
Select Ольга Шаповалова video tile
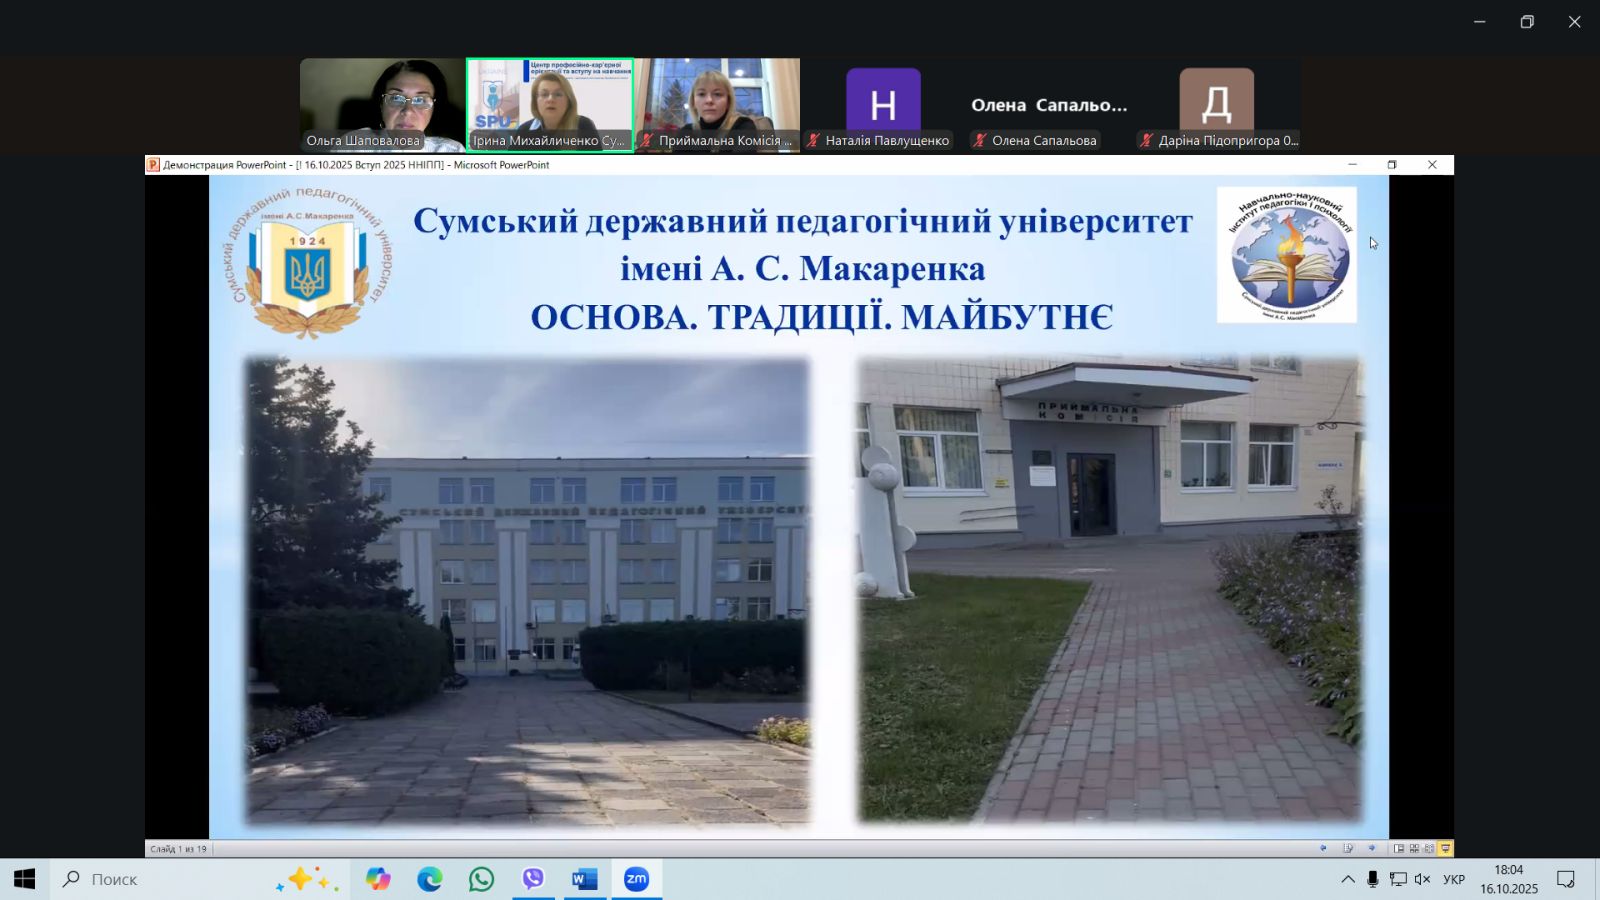(382, 104)
